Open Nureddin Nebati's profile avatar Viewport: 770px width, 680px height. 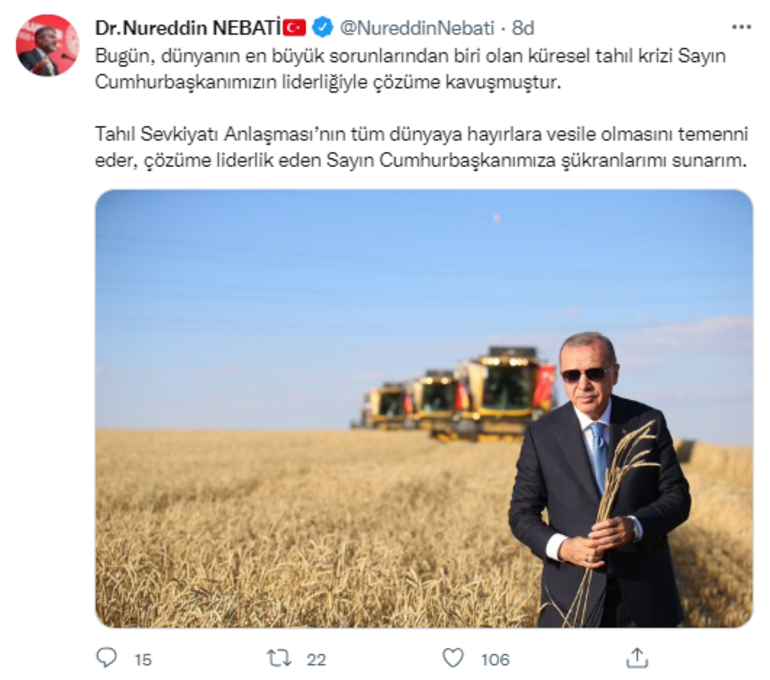pyautogui.click(x=48, y=45)
